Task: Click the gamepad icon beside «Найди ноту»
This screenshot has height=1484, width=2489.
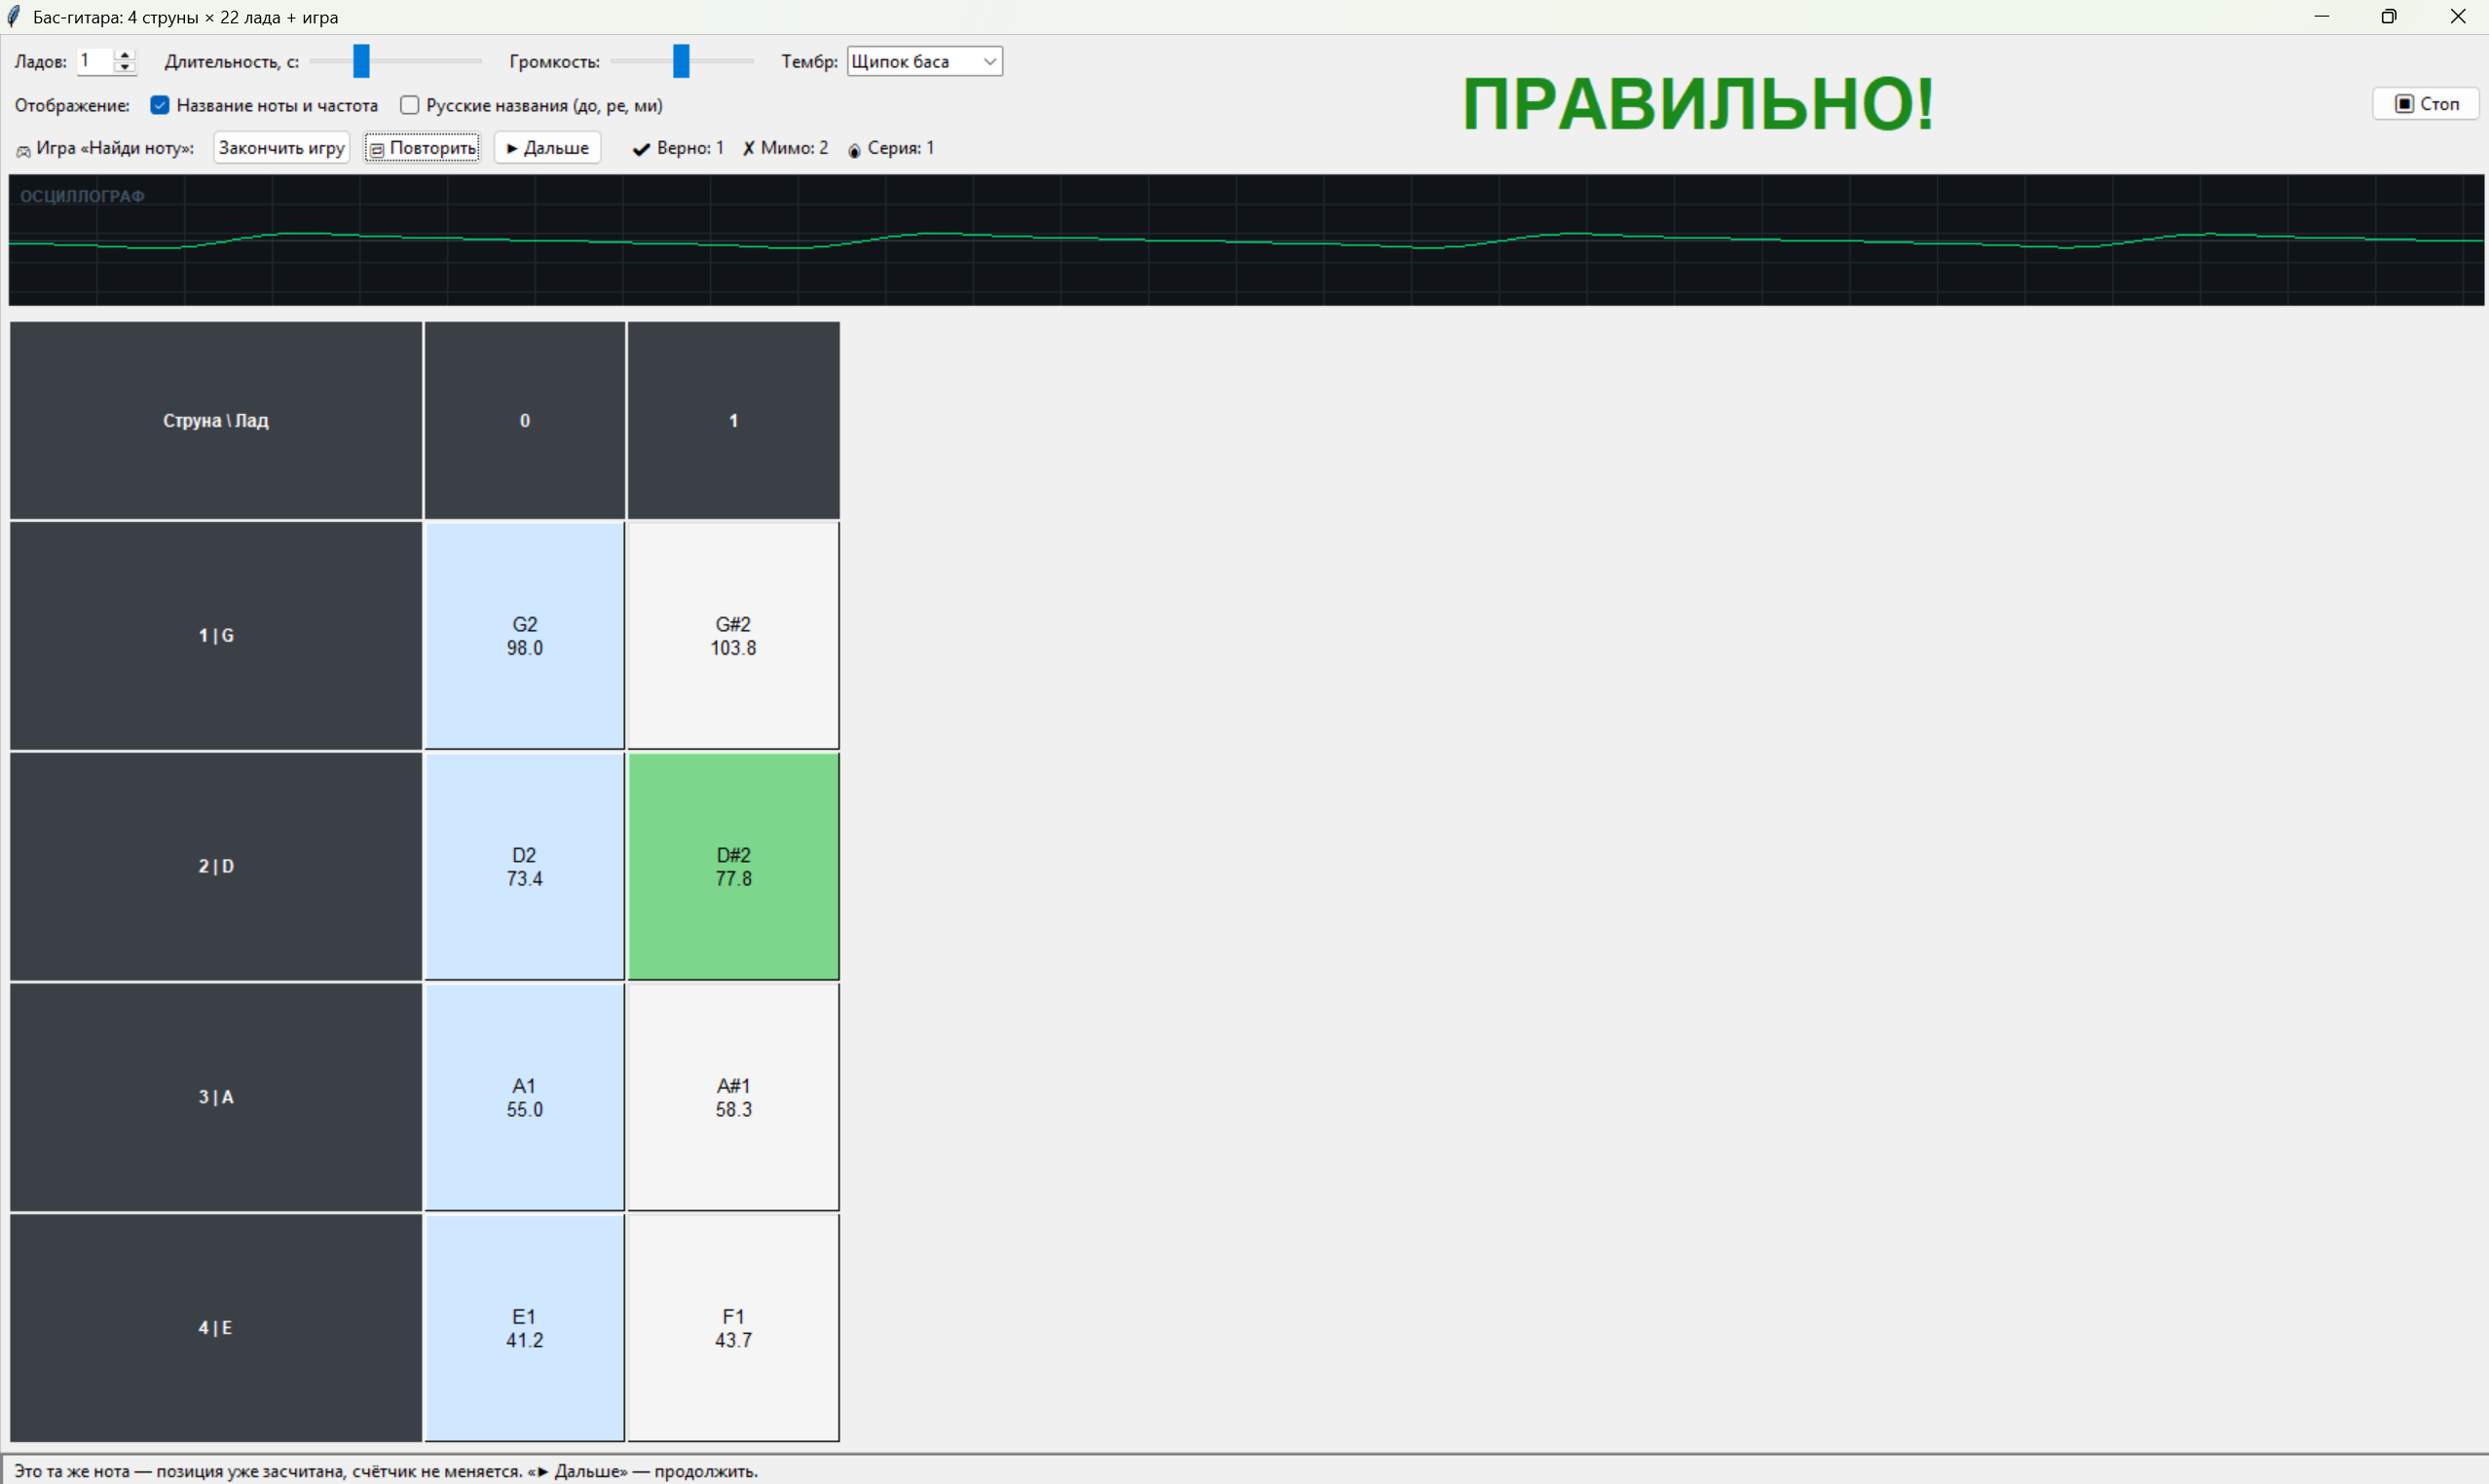Action: click(x=23, y=150)
